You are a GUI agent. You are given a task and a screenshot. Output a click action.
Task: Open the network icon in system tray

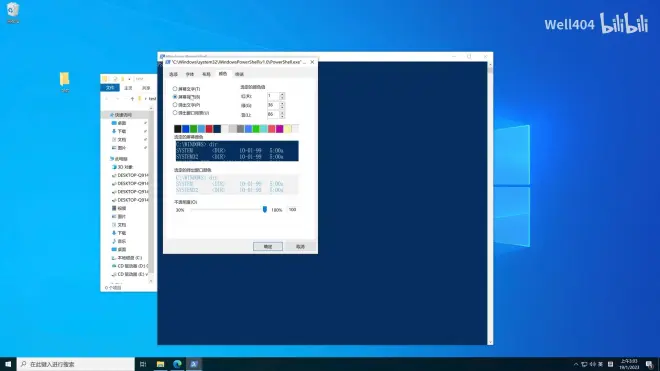point(584,364)
